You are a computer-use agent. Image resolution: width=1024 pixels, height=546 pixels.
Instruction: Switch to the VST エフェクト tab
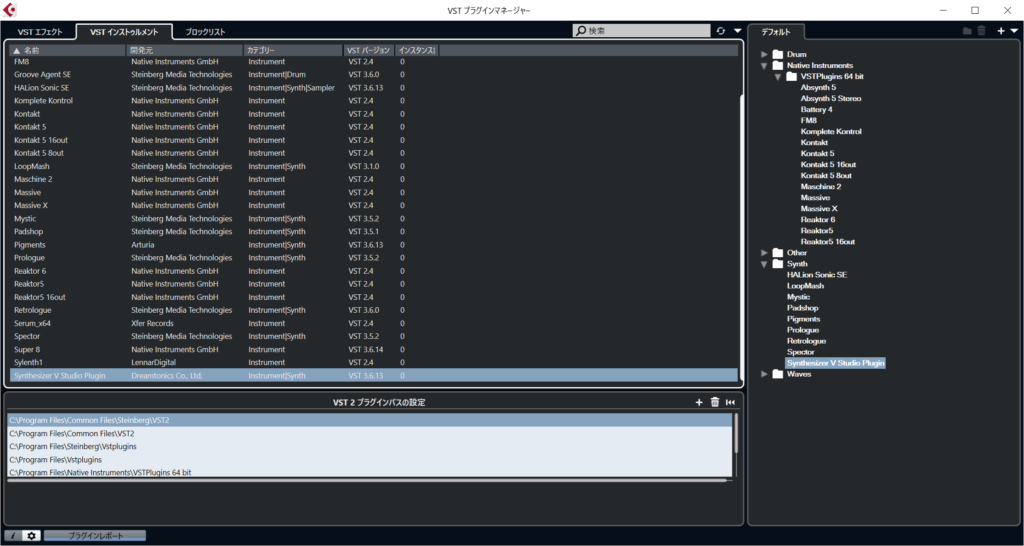[x=40, y=31]
